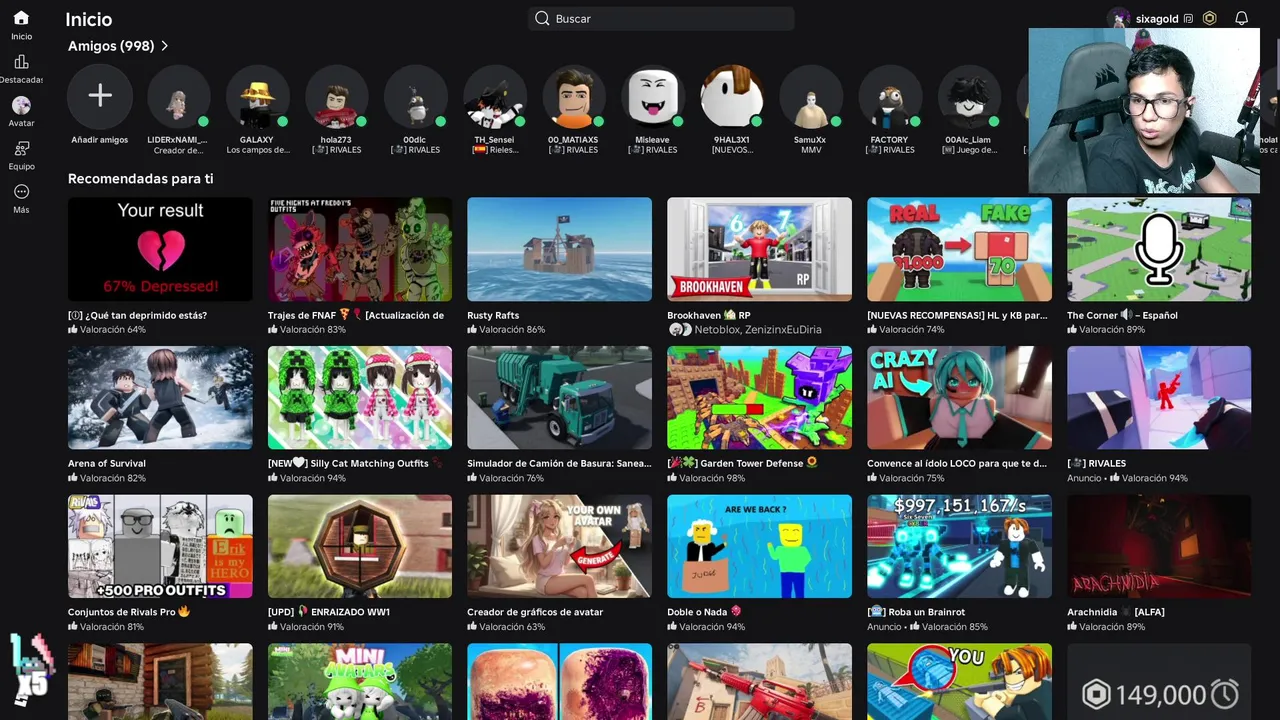The image size is (1280, 720).
Task: Open Arachnidia ALFA game thumbnail
Action: [1159, 546]
